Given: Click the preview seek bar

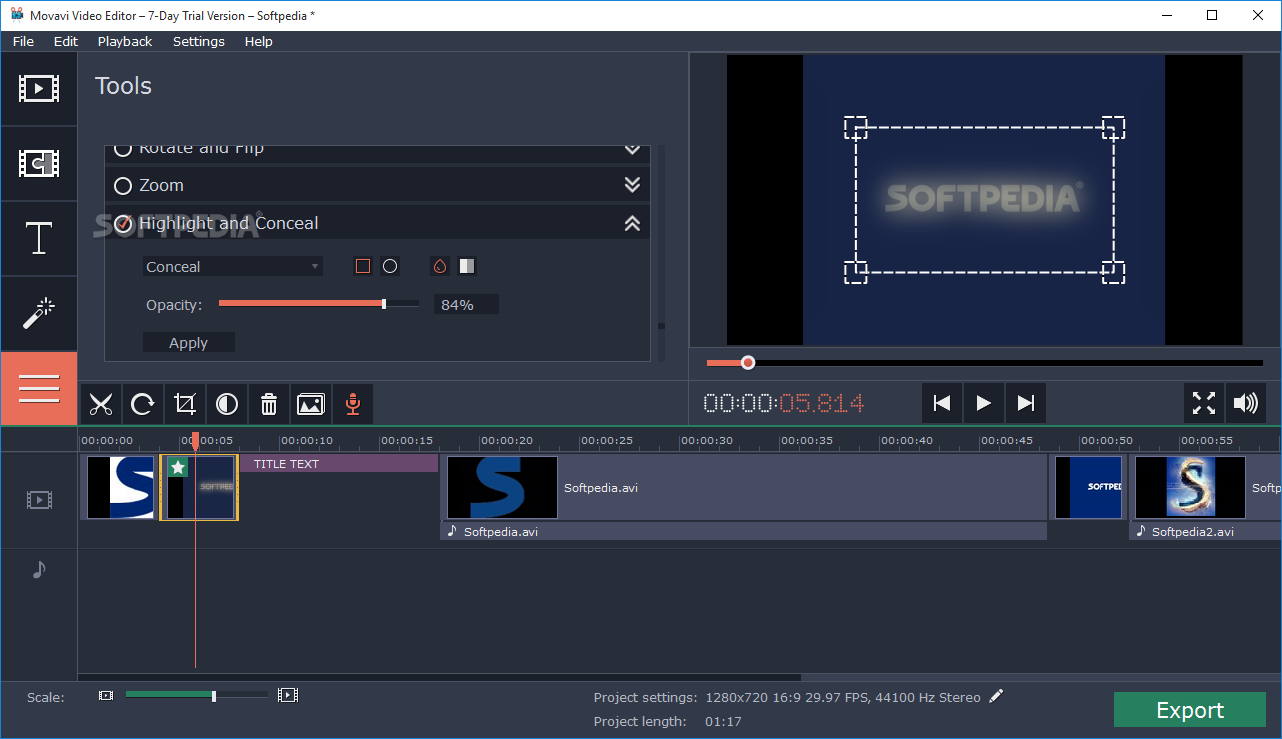Looking at the screenshot, I should coord(985,363).
